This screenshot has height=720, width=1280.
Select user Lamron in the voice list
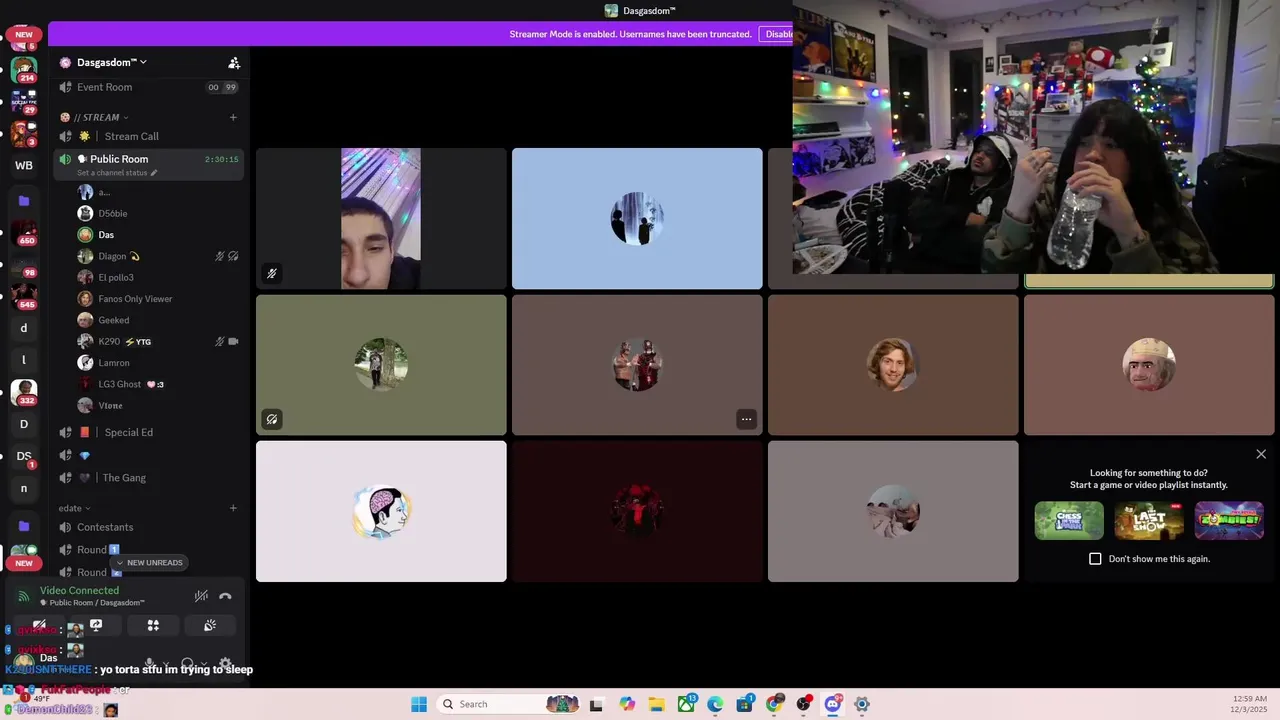pyautogui.click(x=158, y=363)
